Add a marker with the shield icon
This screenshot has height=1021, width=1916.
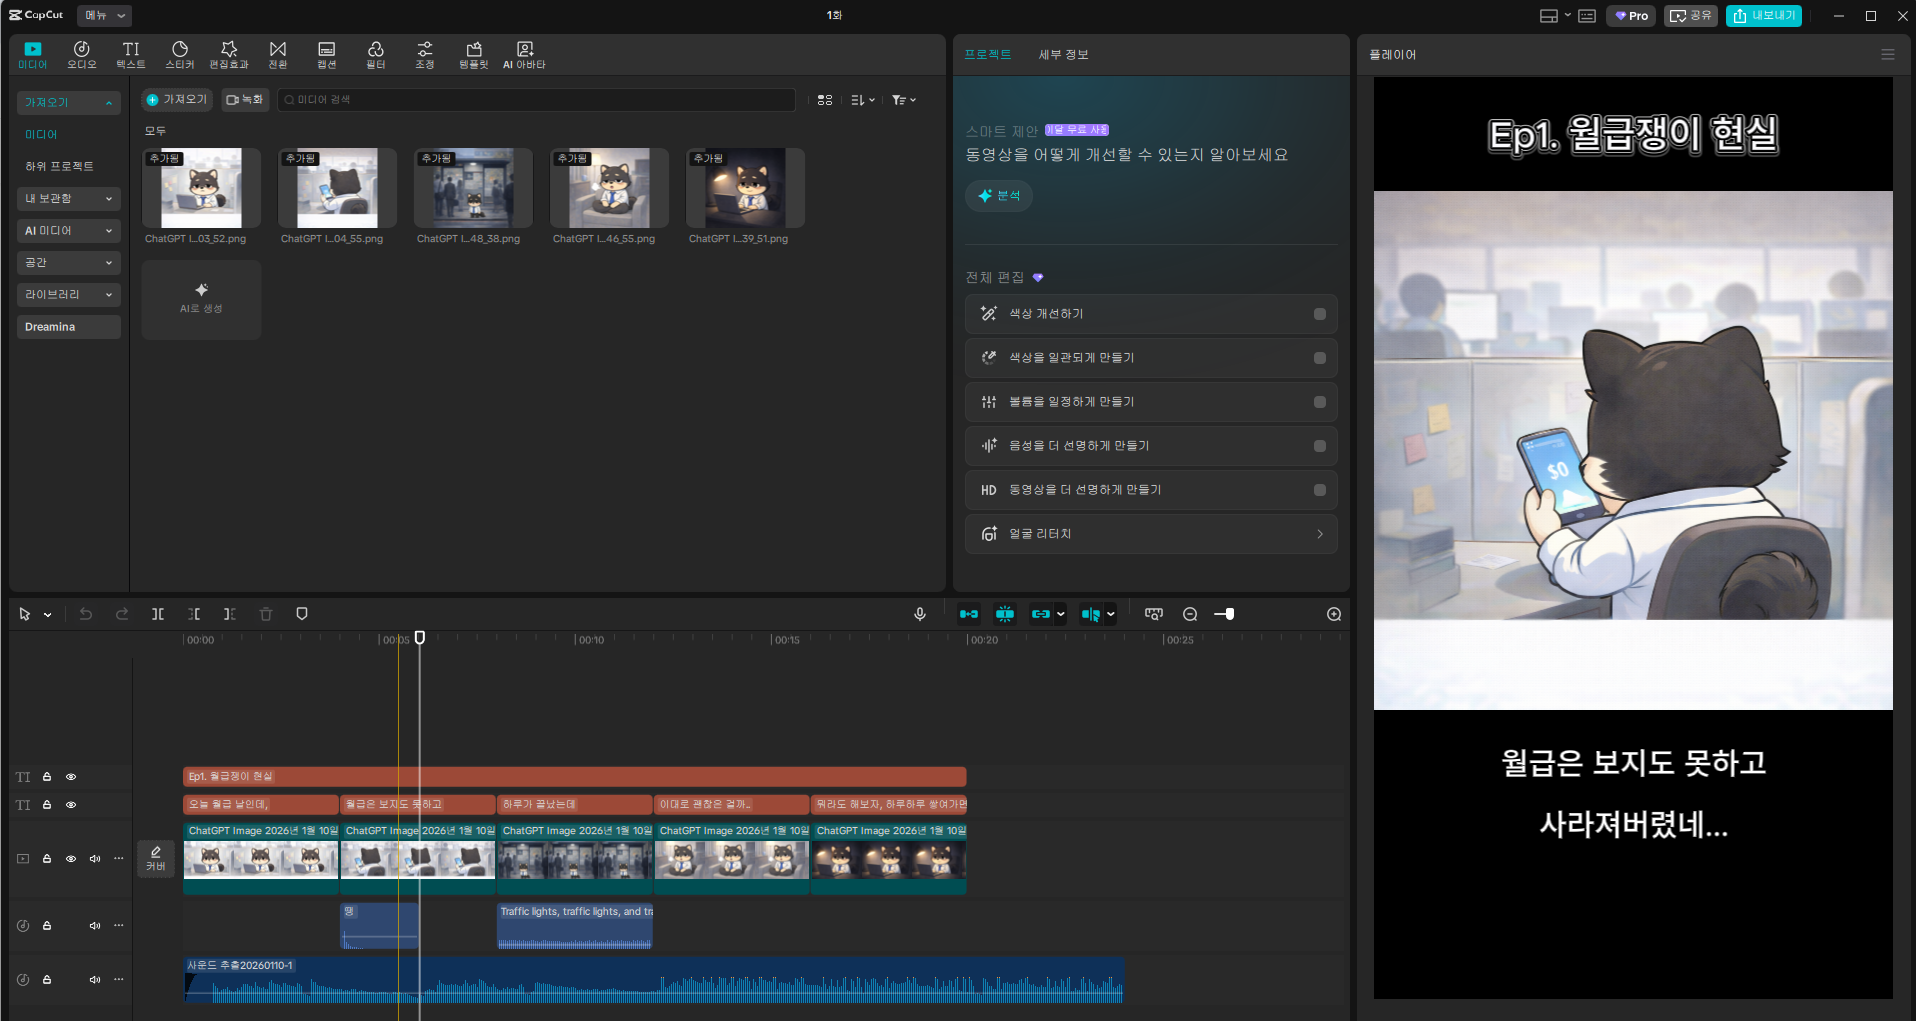pos(302,614)
